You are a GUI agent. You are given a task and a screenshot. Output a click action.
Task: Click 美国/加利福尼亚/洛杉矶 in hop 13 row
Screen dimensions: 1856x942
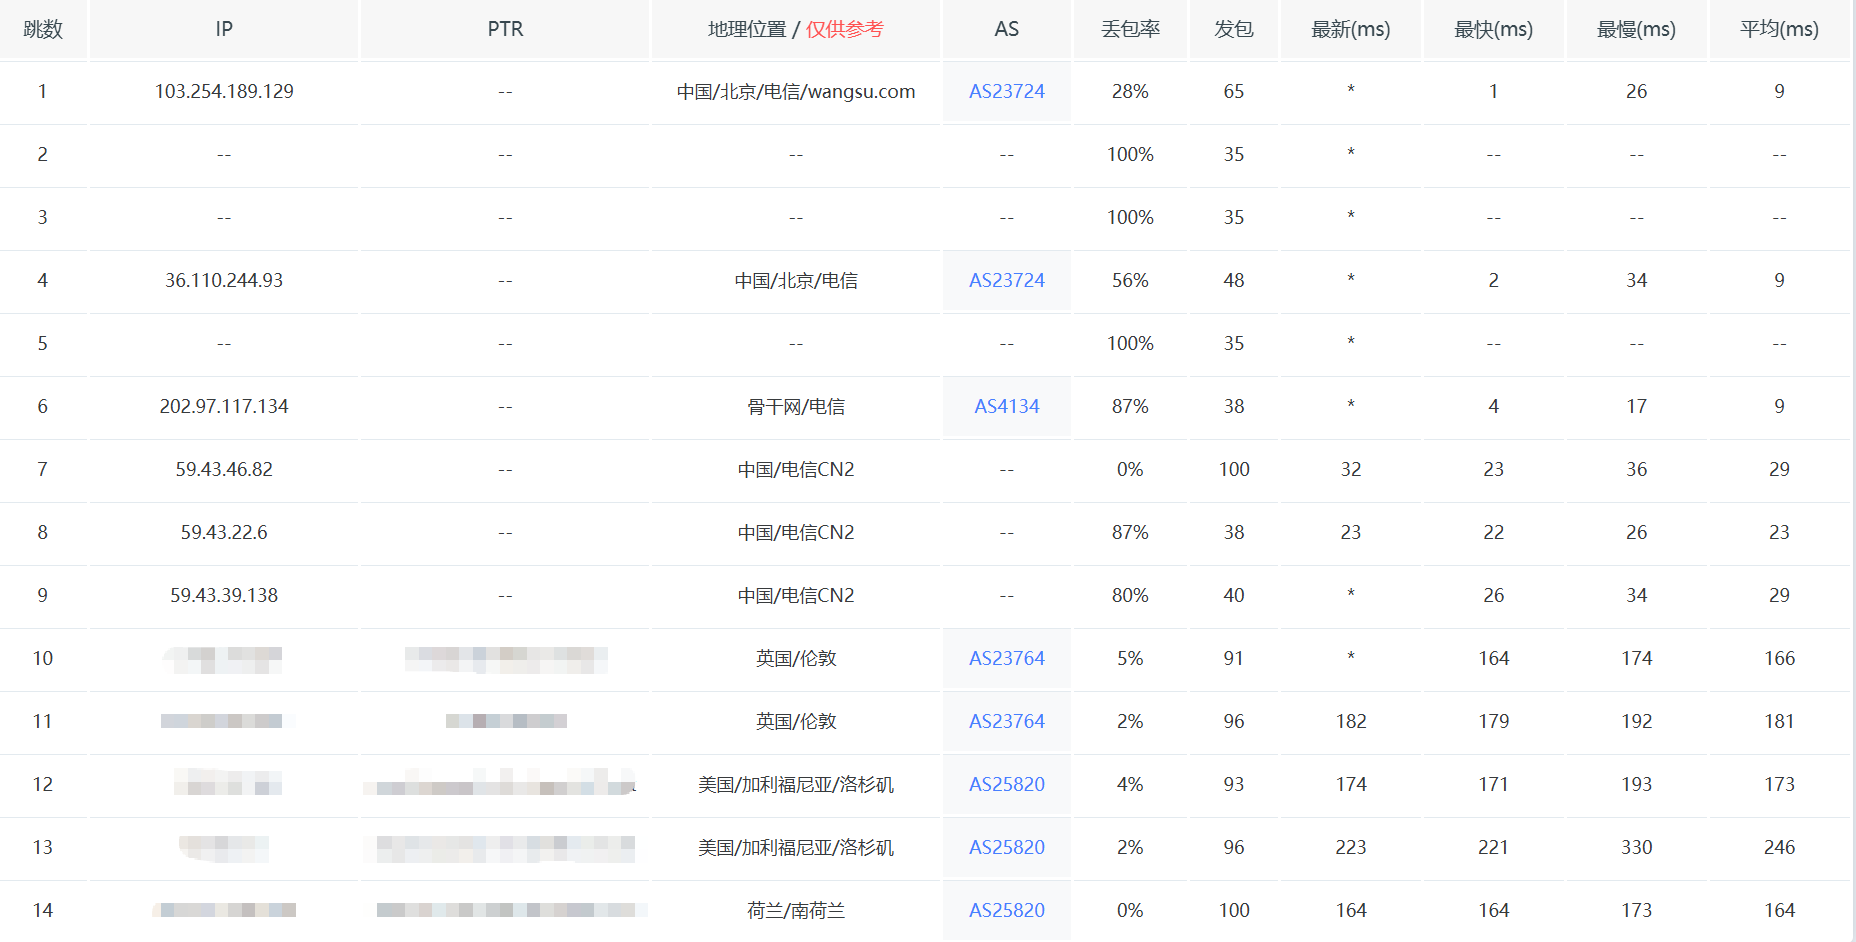point(796,847)
